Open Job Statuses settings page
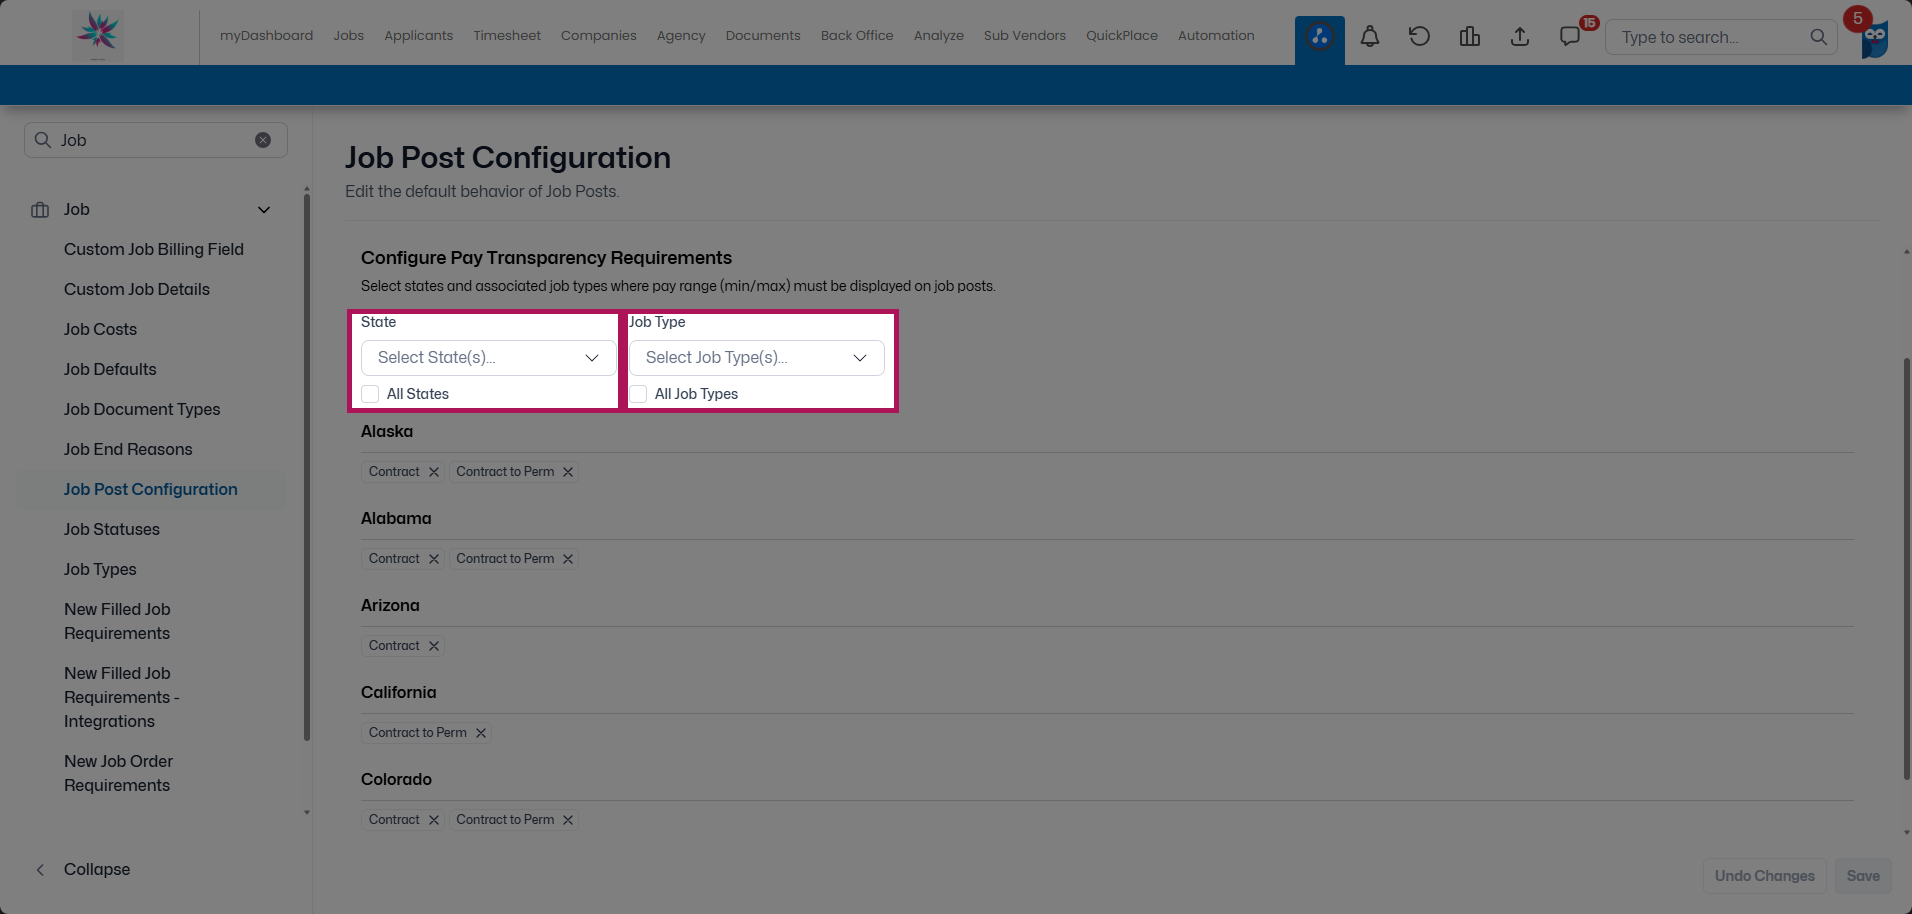Image resolution: width=1912 pixels, height=914 pixels. 112,529
